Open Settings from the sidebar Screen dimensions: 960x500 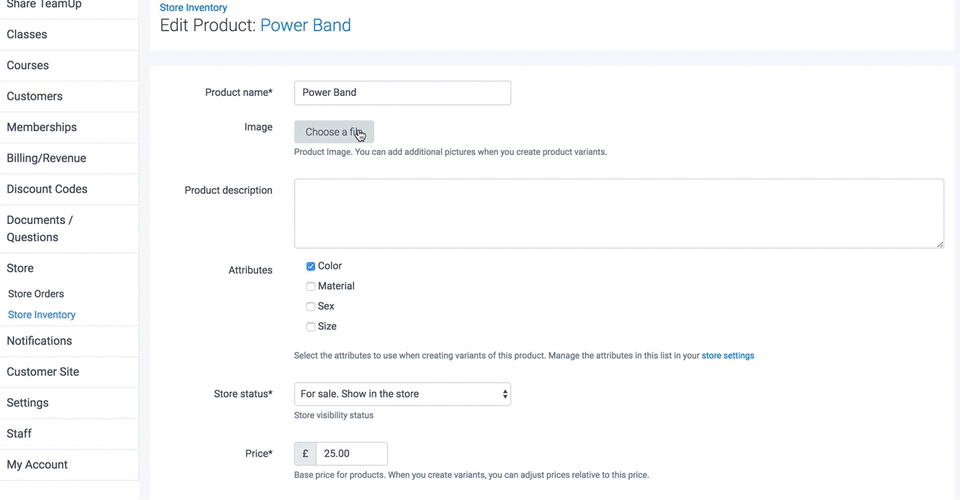click(x=28, y=403)
